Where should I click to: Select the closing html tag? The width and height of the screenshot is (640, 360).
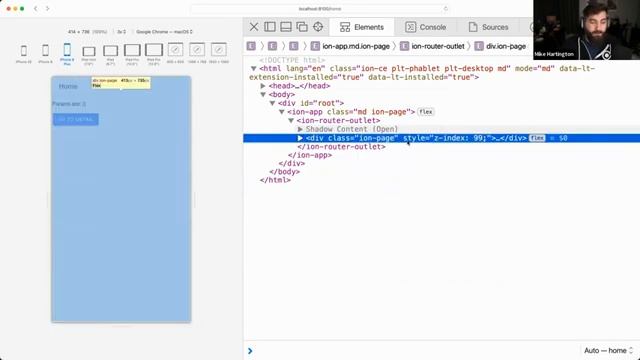(x=275, y=180)
